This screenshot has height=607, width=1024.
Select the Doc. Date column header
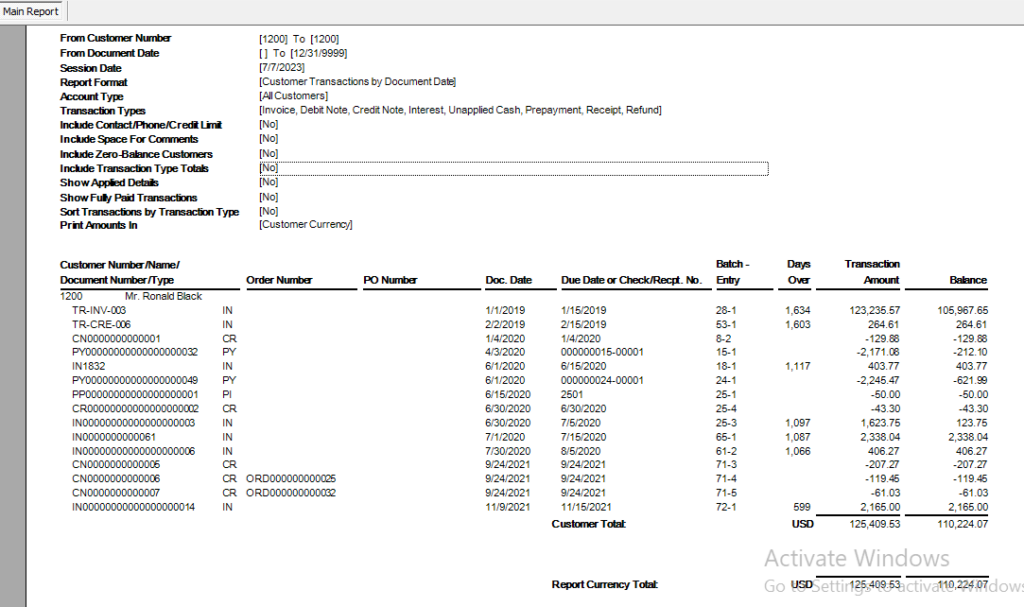(x=511, y=280)
